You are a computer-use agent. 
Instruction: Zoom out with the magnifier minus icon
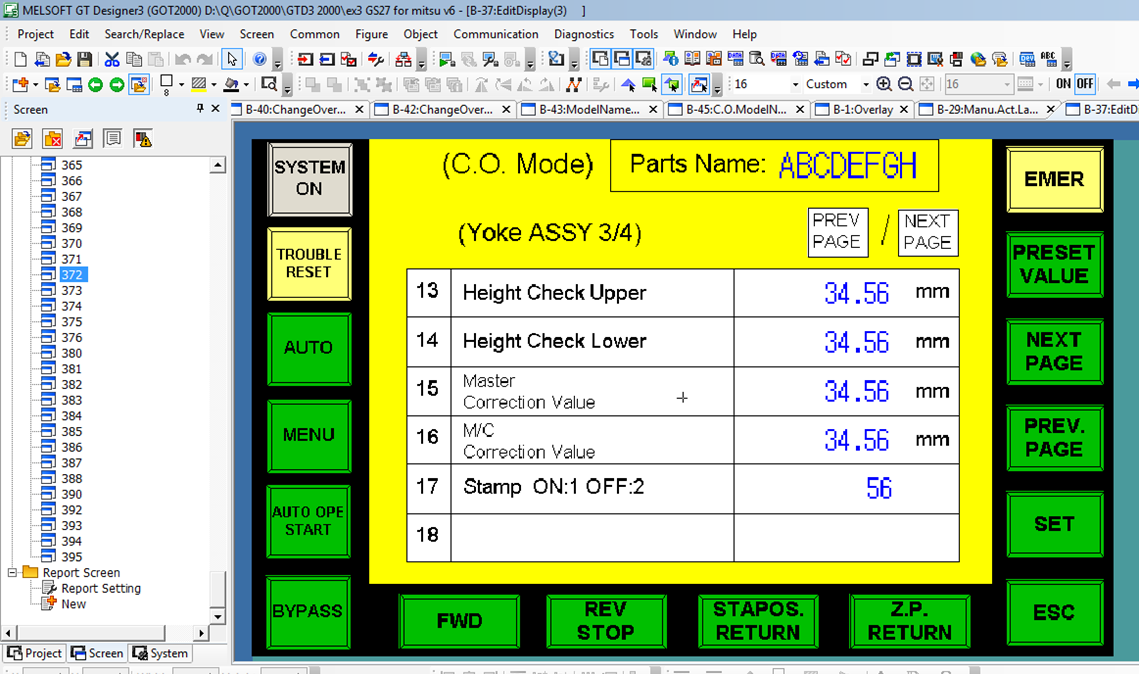coord(905,84)
